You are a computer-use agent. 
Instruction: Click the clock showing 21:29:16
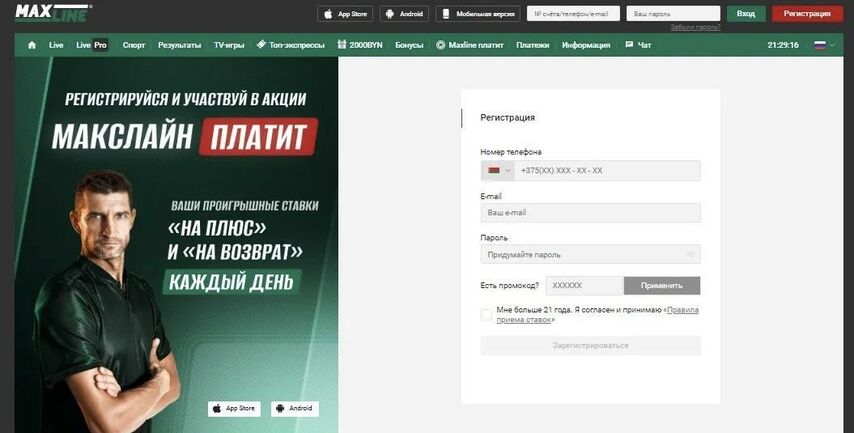coord(783,45)
